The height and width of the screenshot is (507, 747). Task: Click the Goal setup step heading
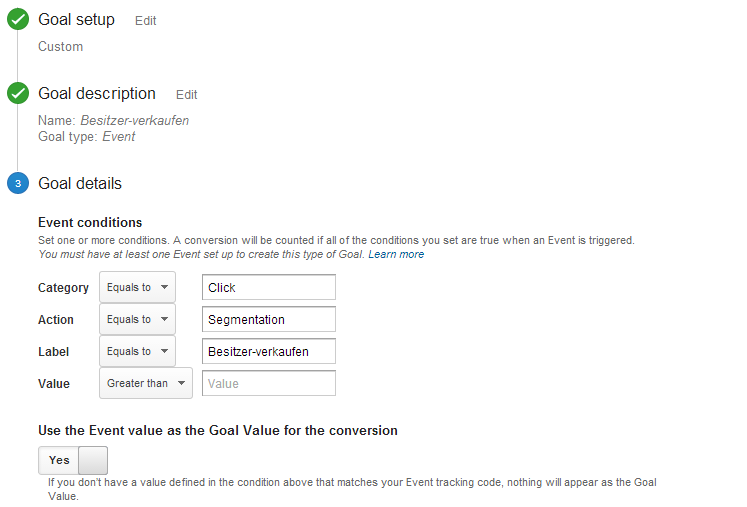point(76,20)
